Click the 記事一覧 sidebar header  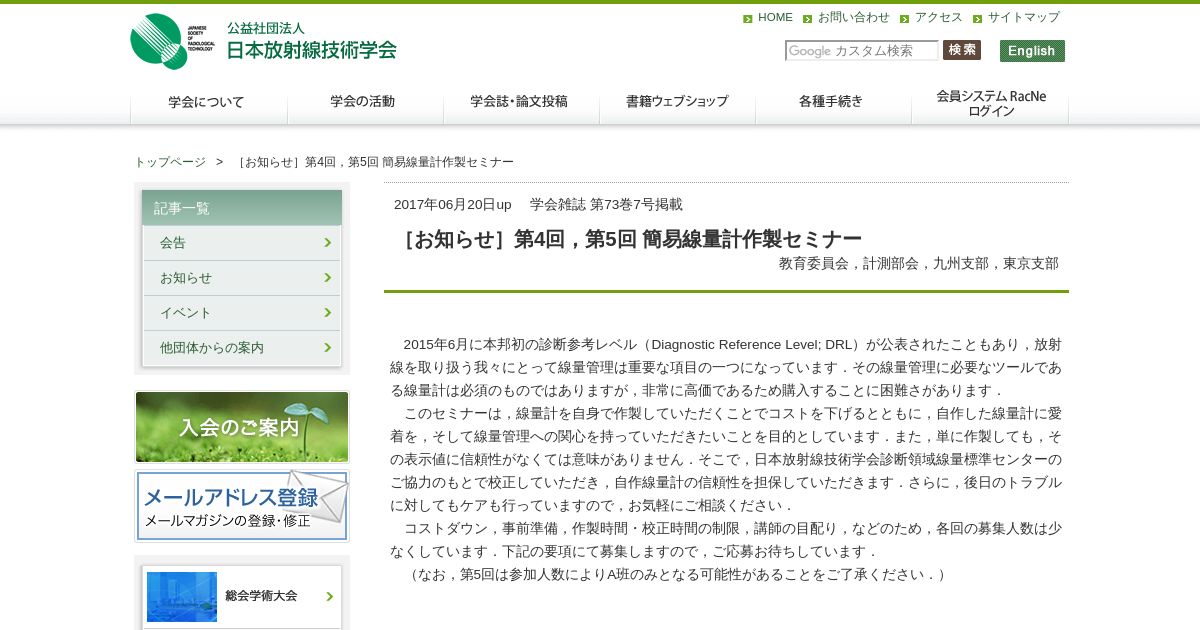pyautogui.click(x=242, y=208)
